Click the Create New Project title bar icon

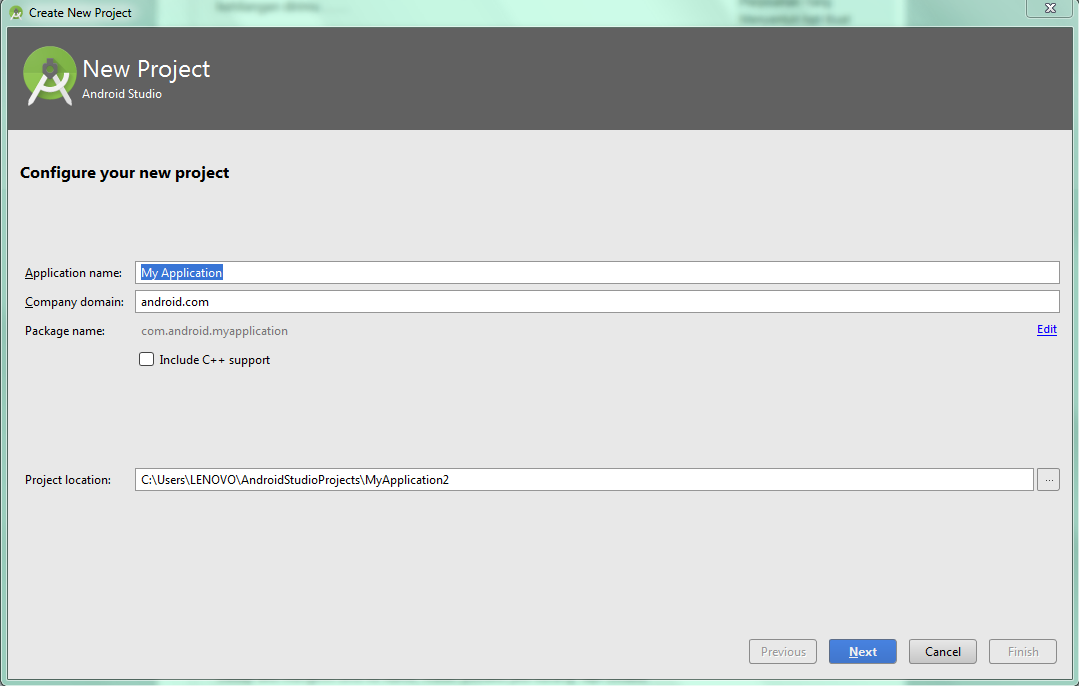point(15,12)
